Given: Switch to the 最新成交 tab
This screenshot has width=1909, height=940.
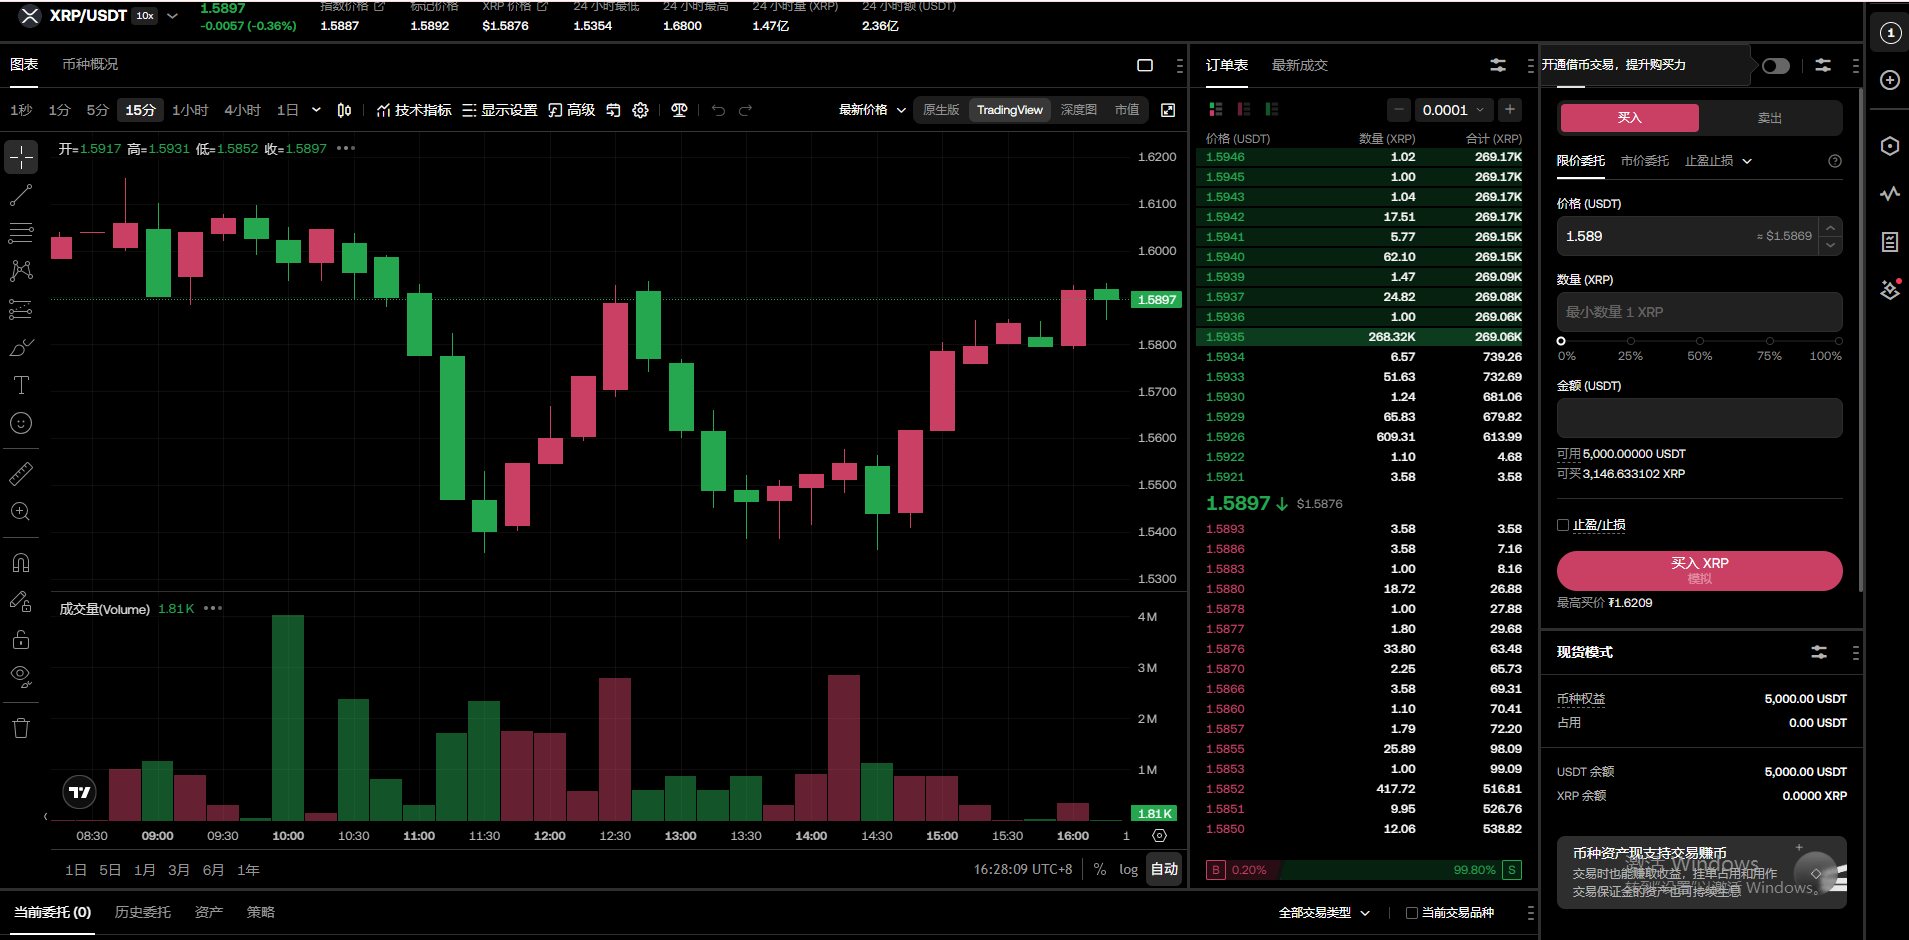Looking at the screenshot, I should [x=1299, y=65].
